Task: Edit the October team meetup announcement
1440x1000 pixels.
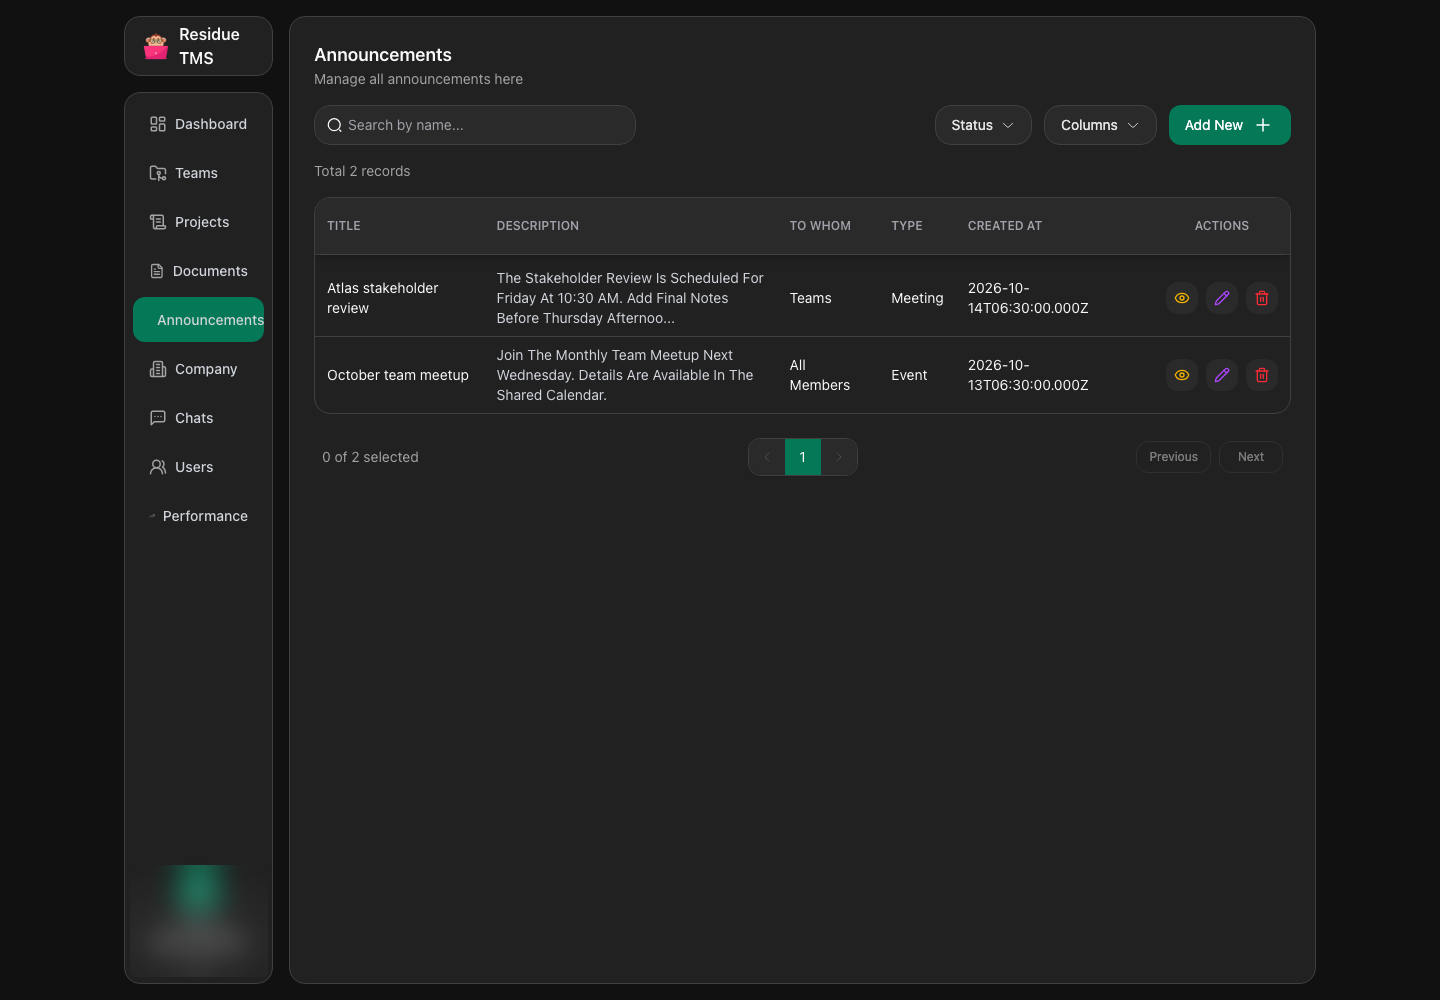Action: [x=1222, y=375]
